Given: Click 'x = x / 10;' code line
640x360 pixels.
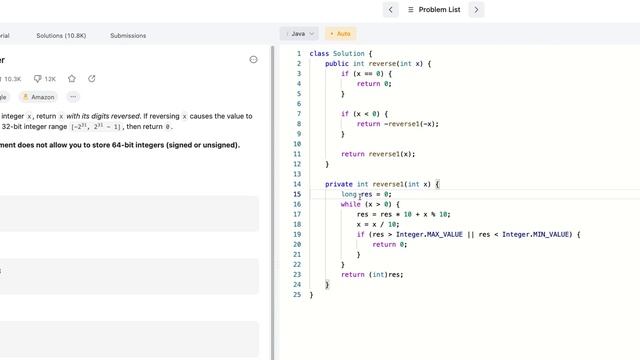Looking at the screenshot, I should tap(378, 224).
